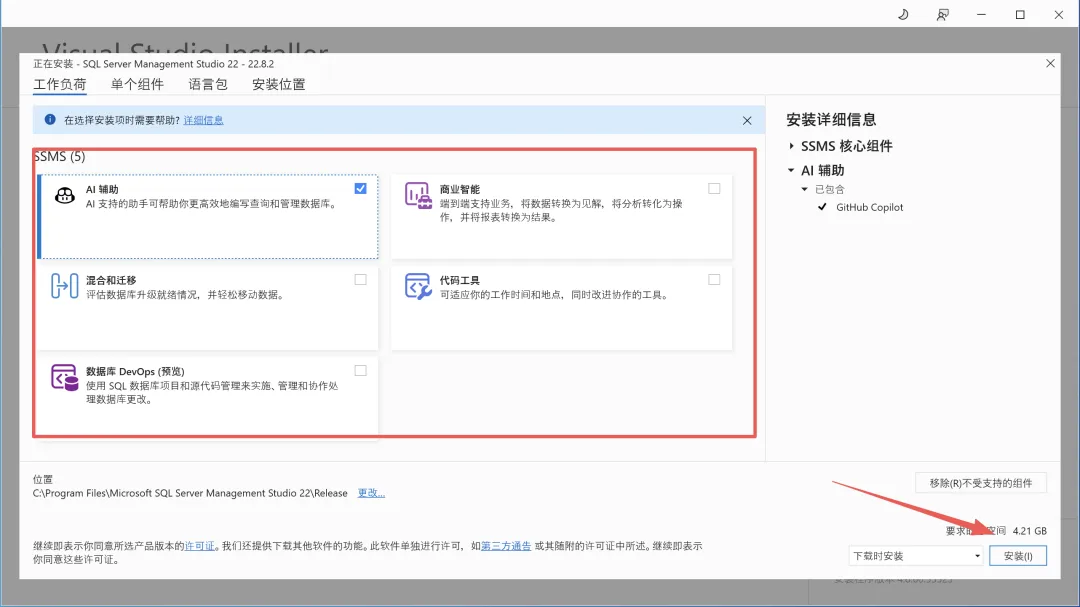Click the 数据库 DevOps workload icon
This screenshot has width=1080, height=607.
[x=65, y=378]
